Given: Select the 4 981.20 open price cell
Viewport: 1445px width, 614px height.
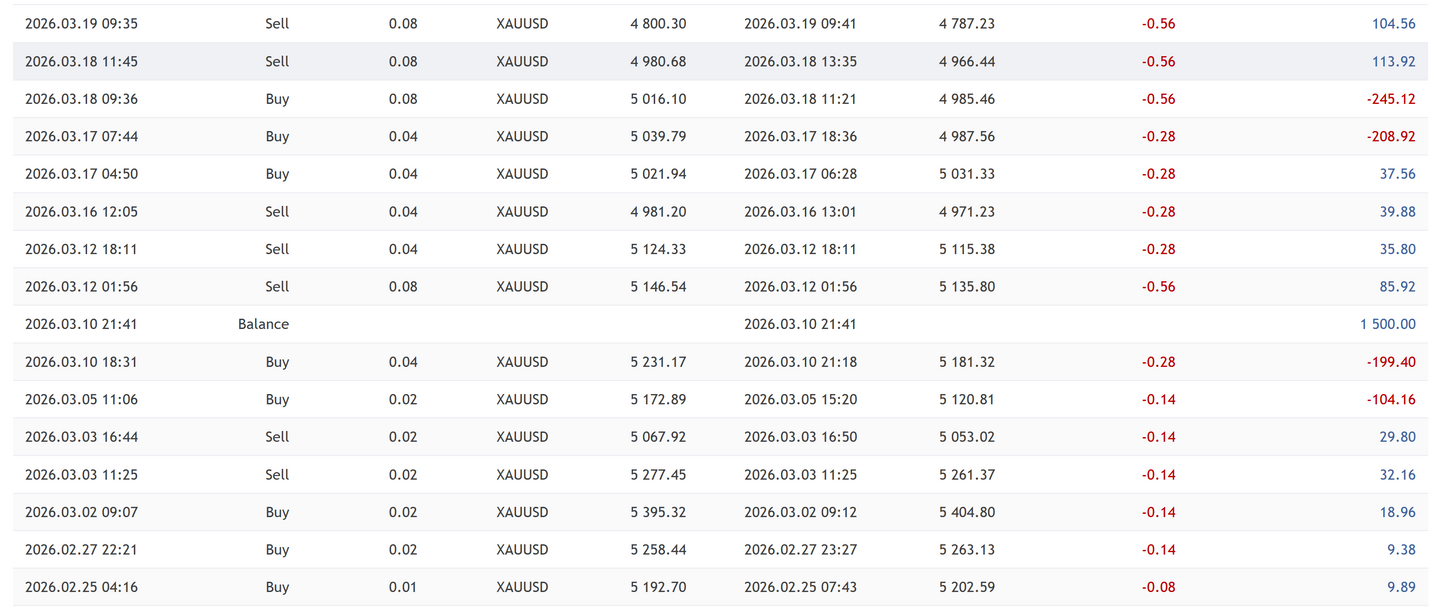Looking at the screenshot, I should [x=658, y=212].
